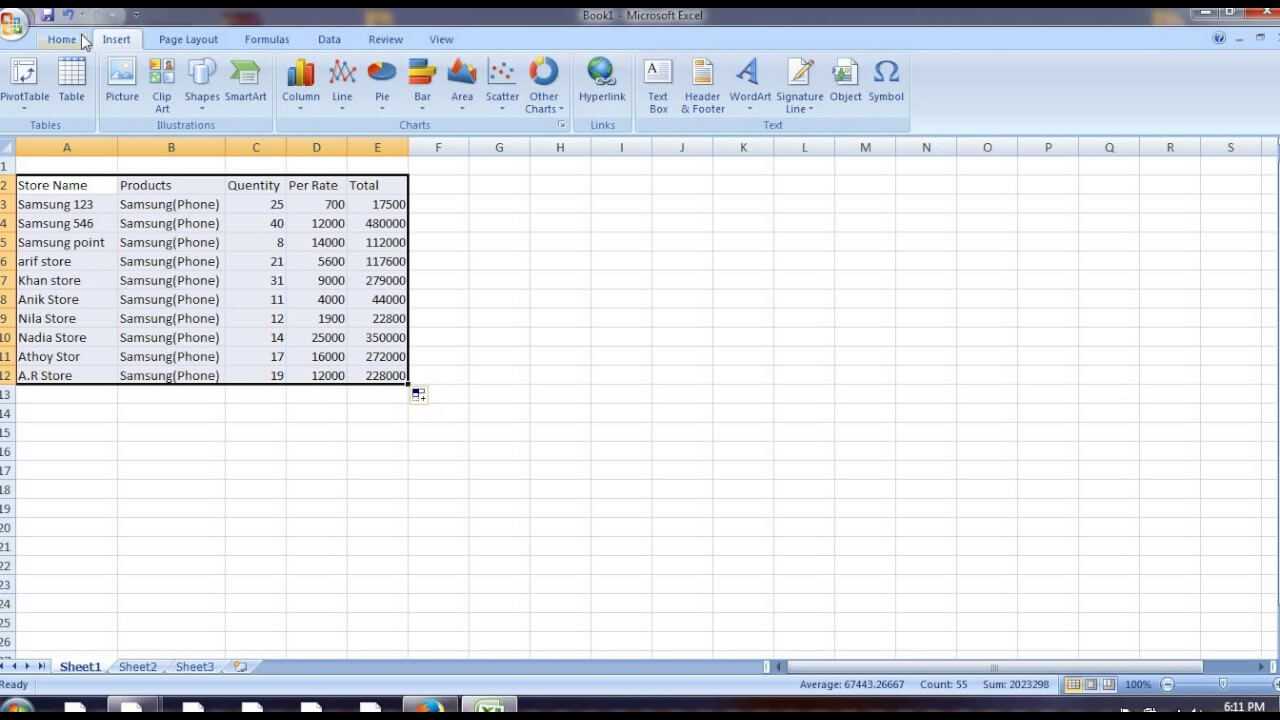Click the zoom slider handle
The height and width of the screenshot is (720, 1280).
tap(1222, 684)
